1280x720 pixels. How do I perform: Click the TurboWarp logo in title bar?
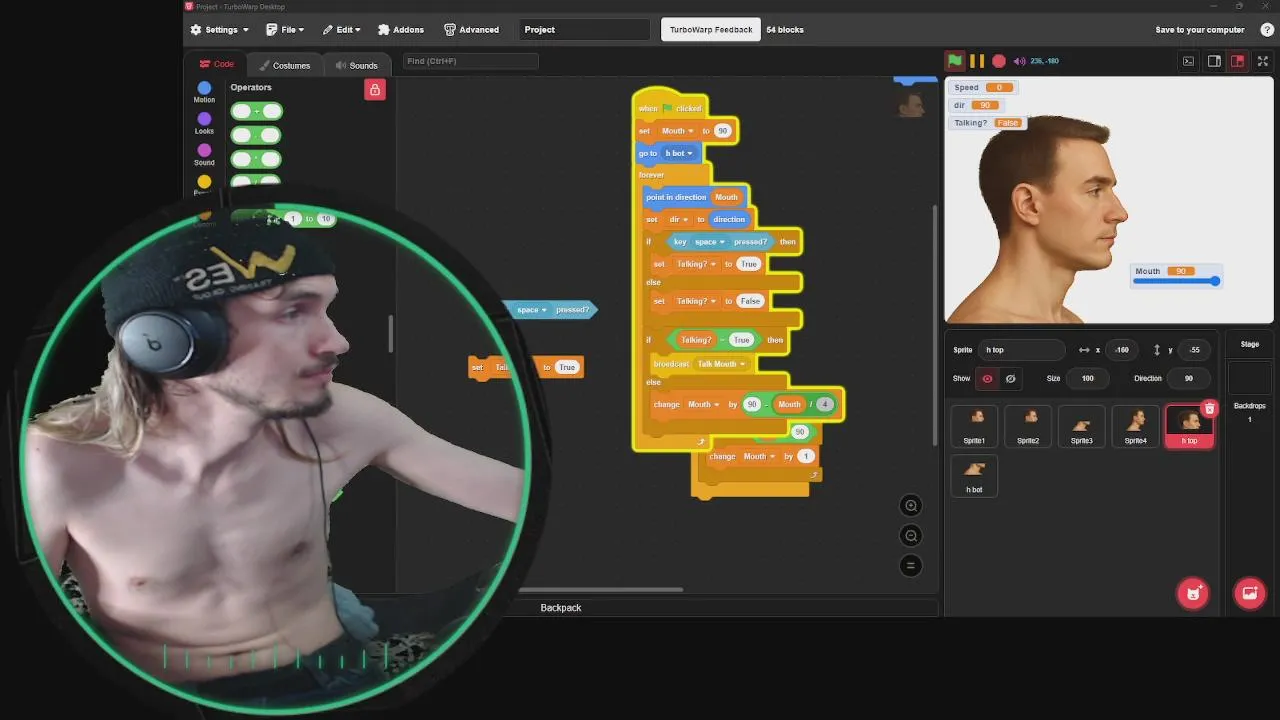(190, 6)
